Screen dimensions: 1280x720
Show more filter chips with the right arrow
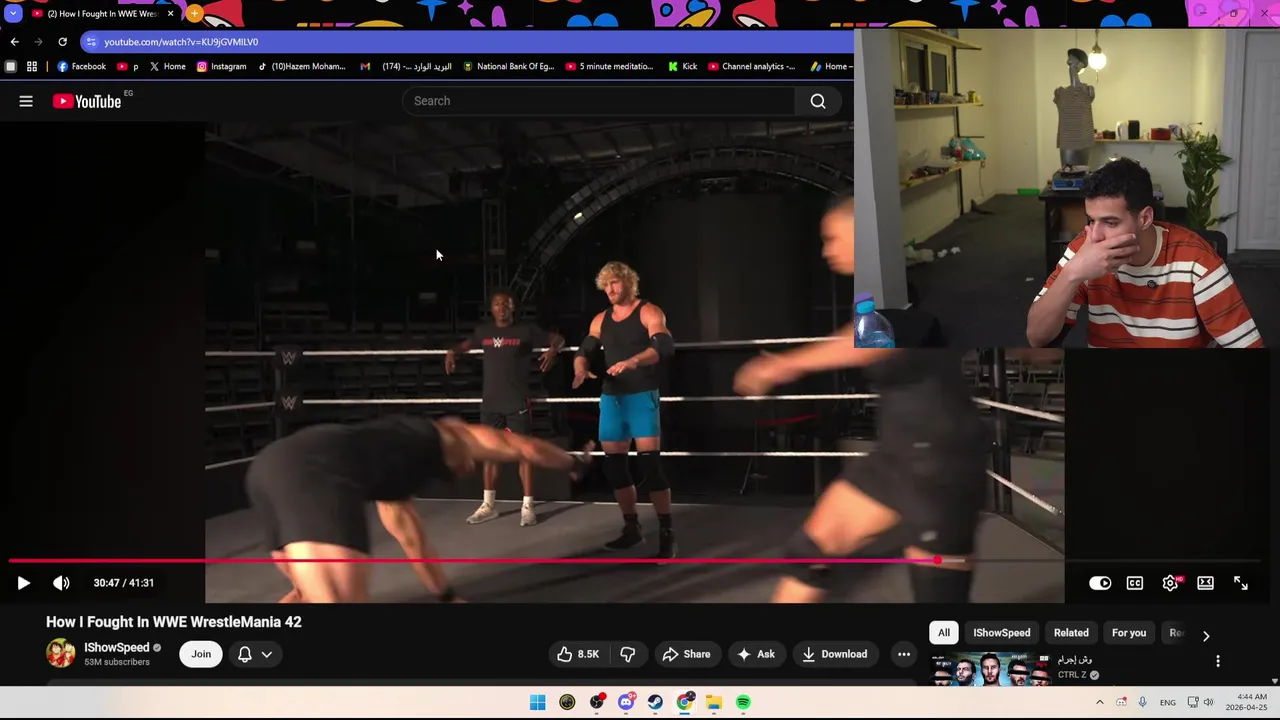tap(1206, 635)
